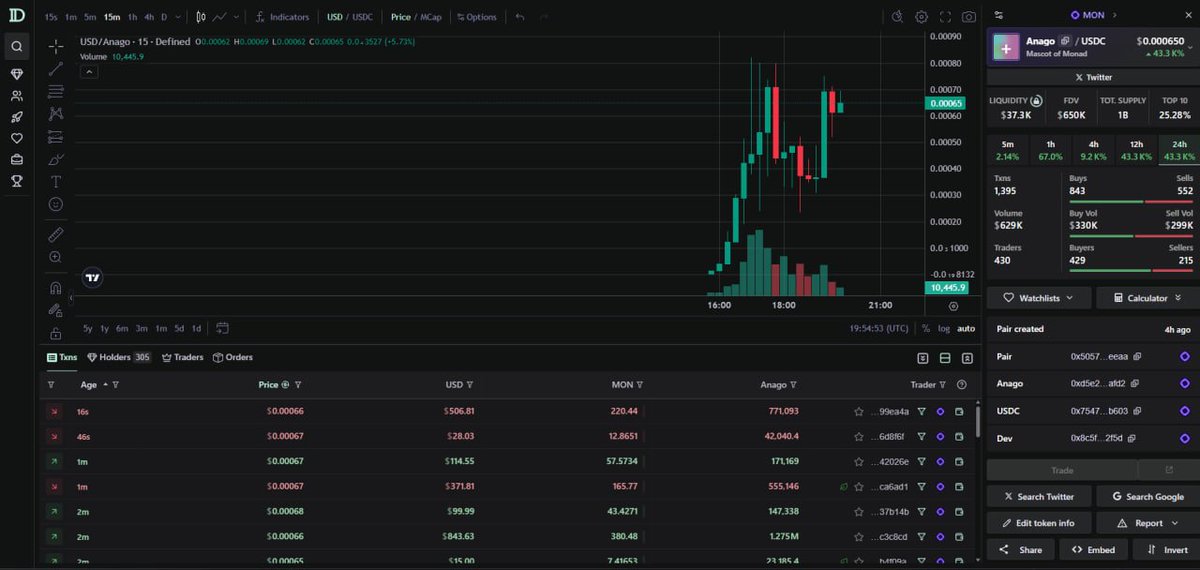Select the forecasting position tool
The width and height of the screenshot is (1200, 570).
pyautogui.click(x=56, y=137)
